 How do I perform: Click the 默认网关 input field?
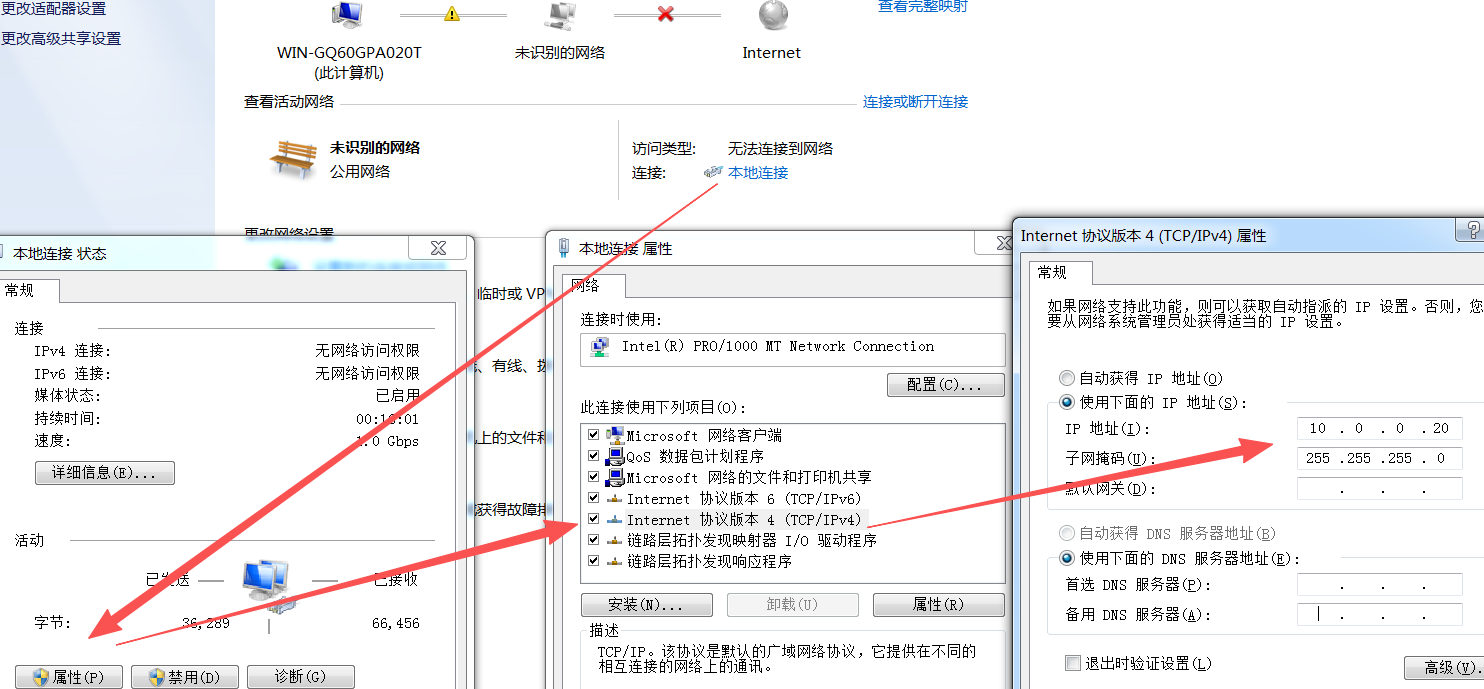[x=1378, y=488]
